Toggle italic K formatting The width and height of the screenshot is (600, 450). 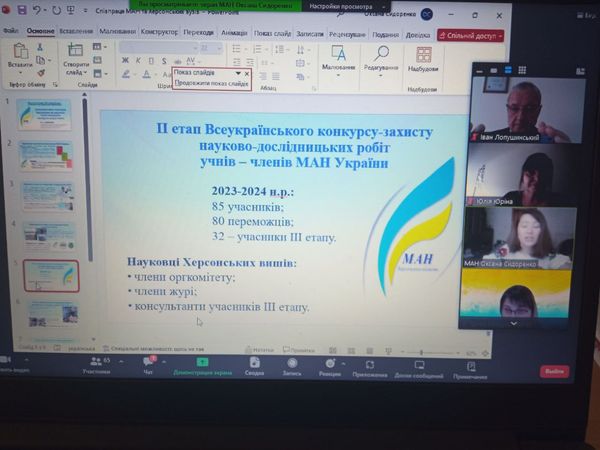coord(138,60)
